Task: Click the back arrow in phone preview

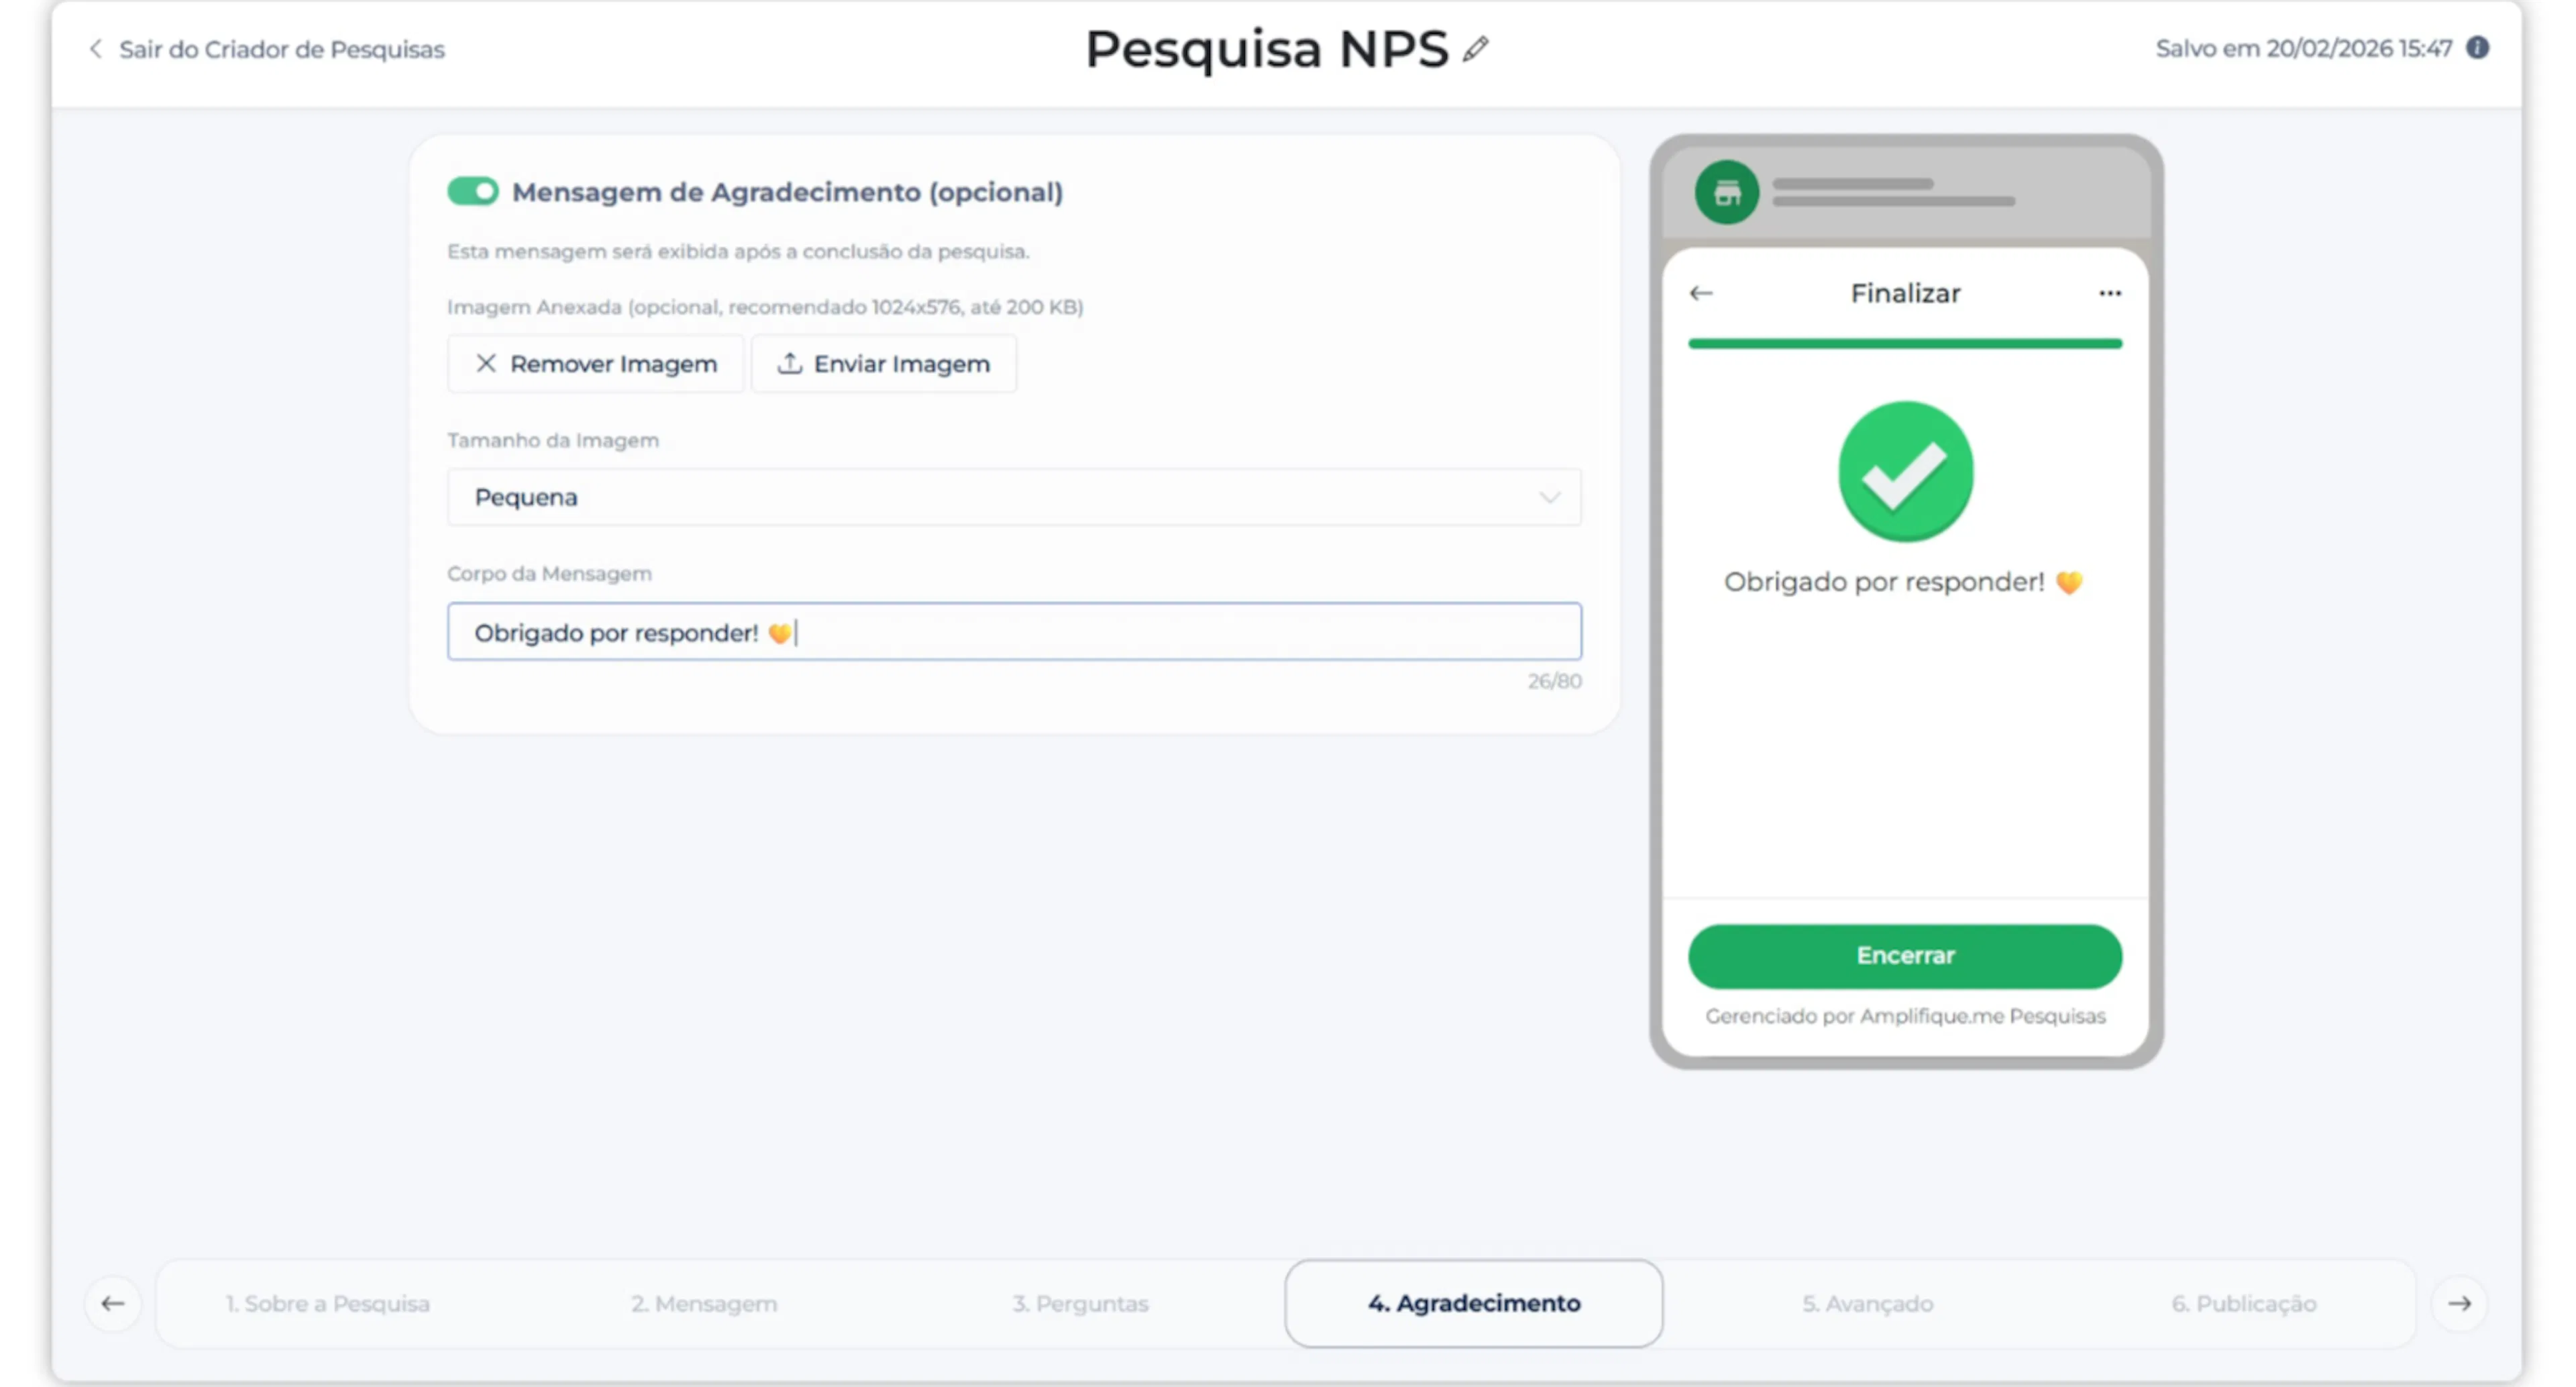Action: pyautogui.click(x=1701, y=293)
